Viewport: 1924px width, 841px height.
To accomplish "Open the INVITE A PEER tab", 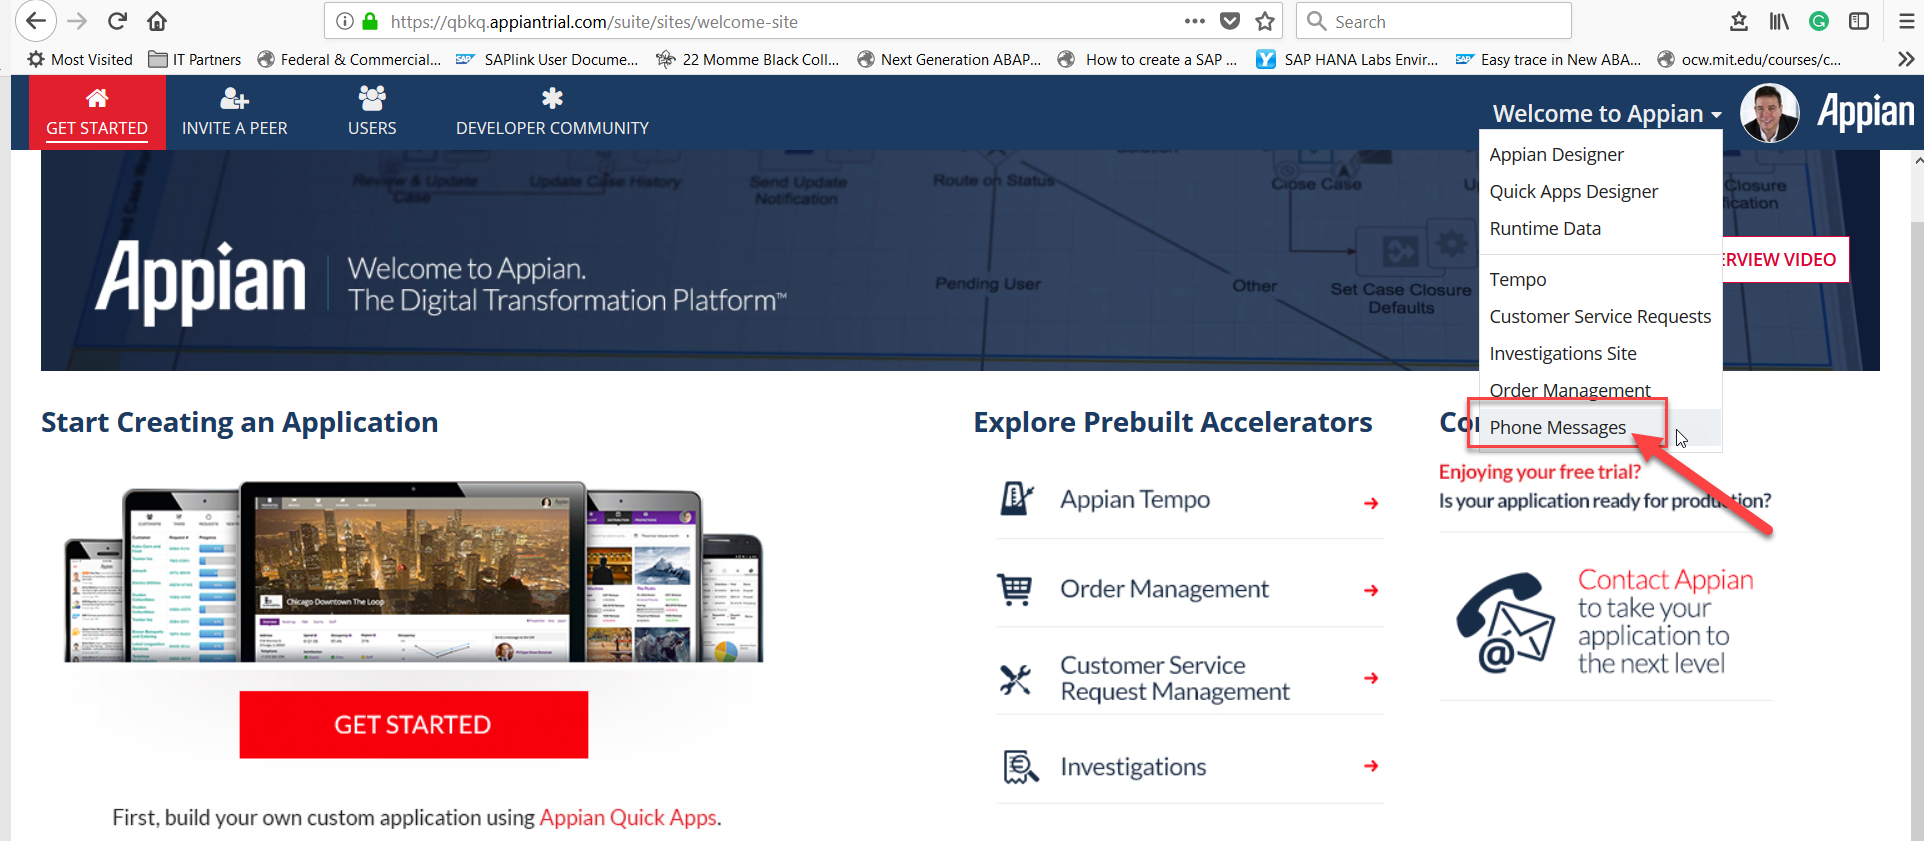I will [235, 112].
